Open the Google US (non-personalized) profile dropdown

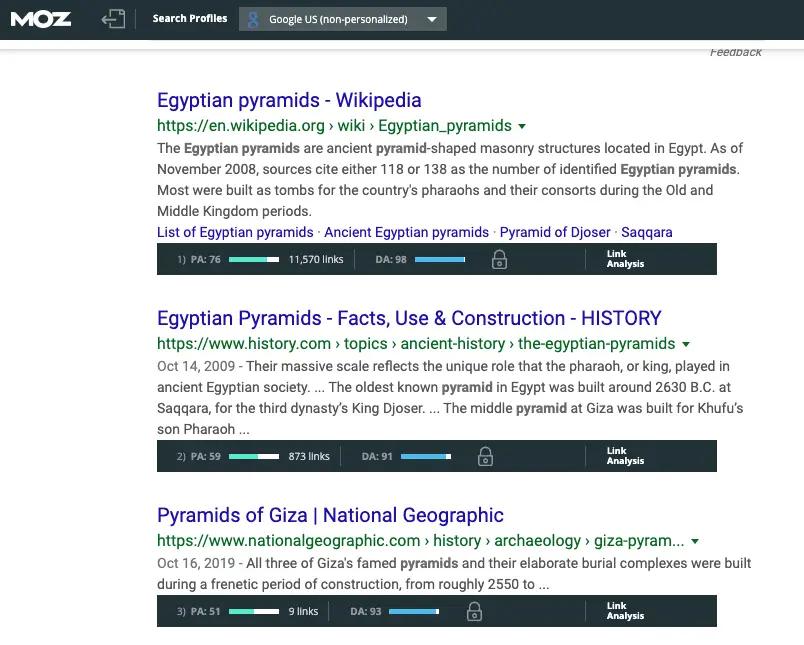tap(343, 19)
